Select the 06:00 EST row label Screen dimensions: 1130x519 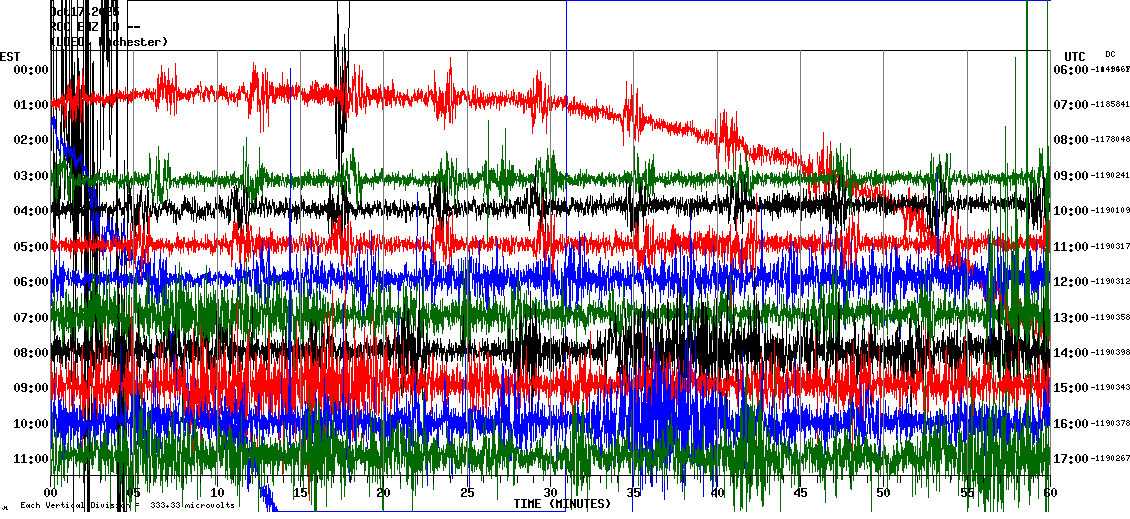31,282
